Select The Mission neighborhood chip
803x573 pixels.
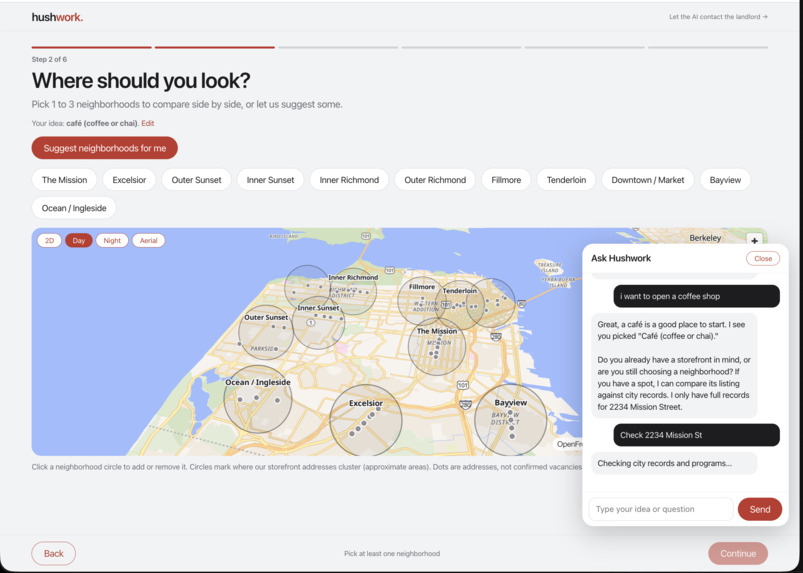64,180
